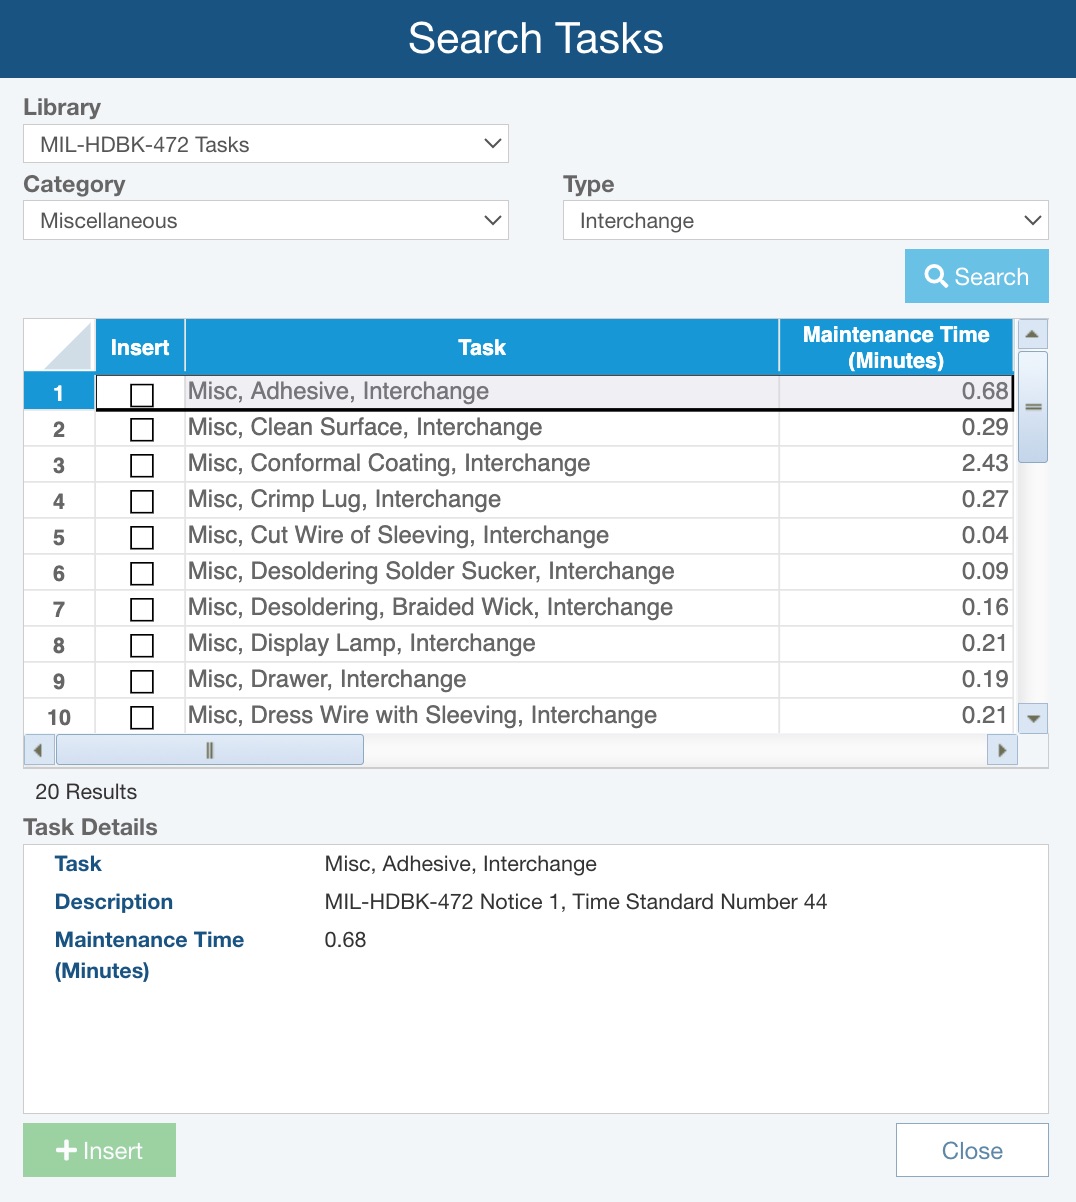Select row number 5 header
Screen dimensions: 1076x1202
pos(59,538)
